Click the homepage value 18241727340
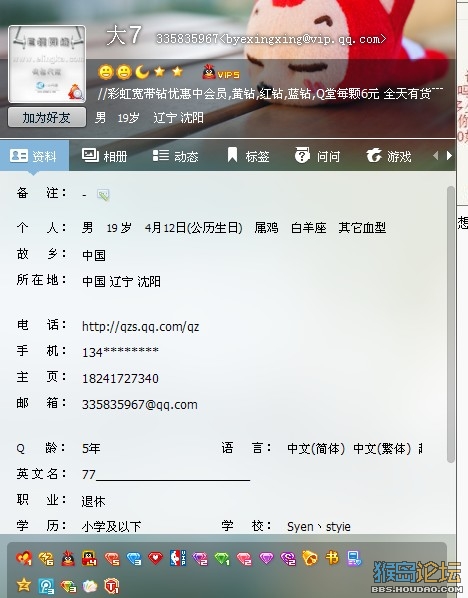 [x=120, y=379]
